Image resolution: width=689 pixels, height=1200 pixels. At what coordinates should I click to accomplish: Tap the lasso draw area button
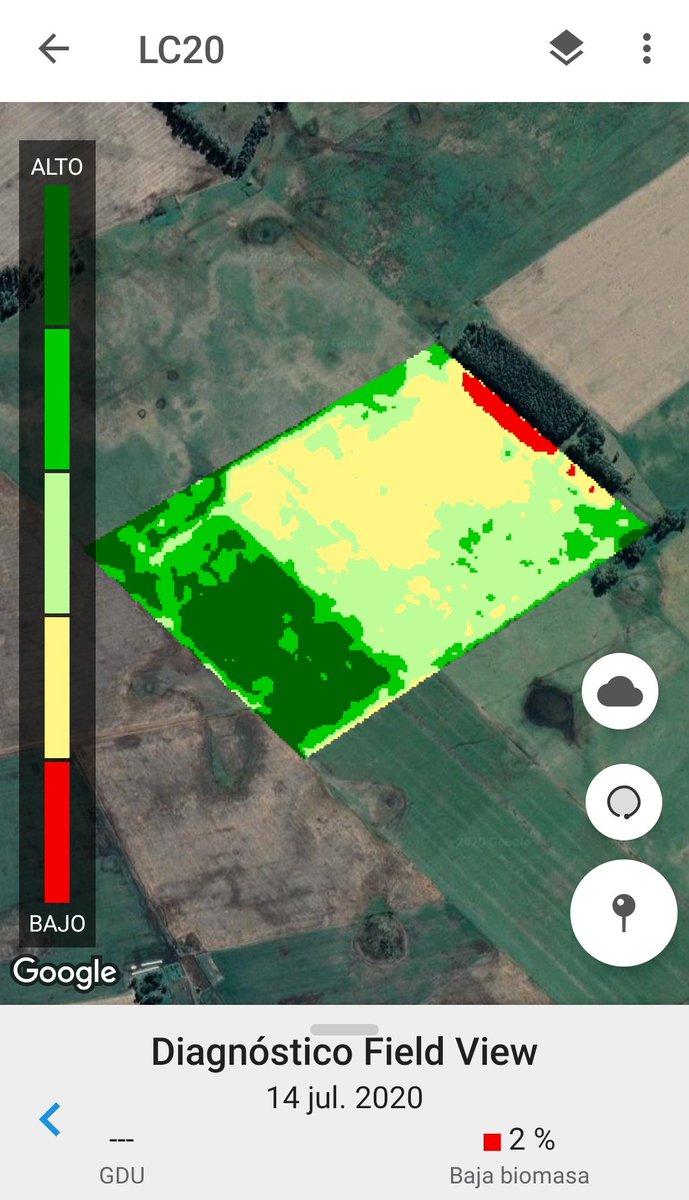pyautogui.click(x=622, y=802)
